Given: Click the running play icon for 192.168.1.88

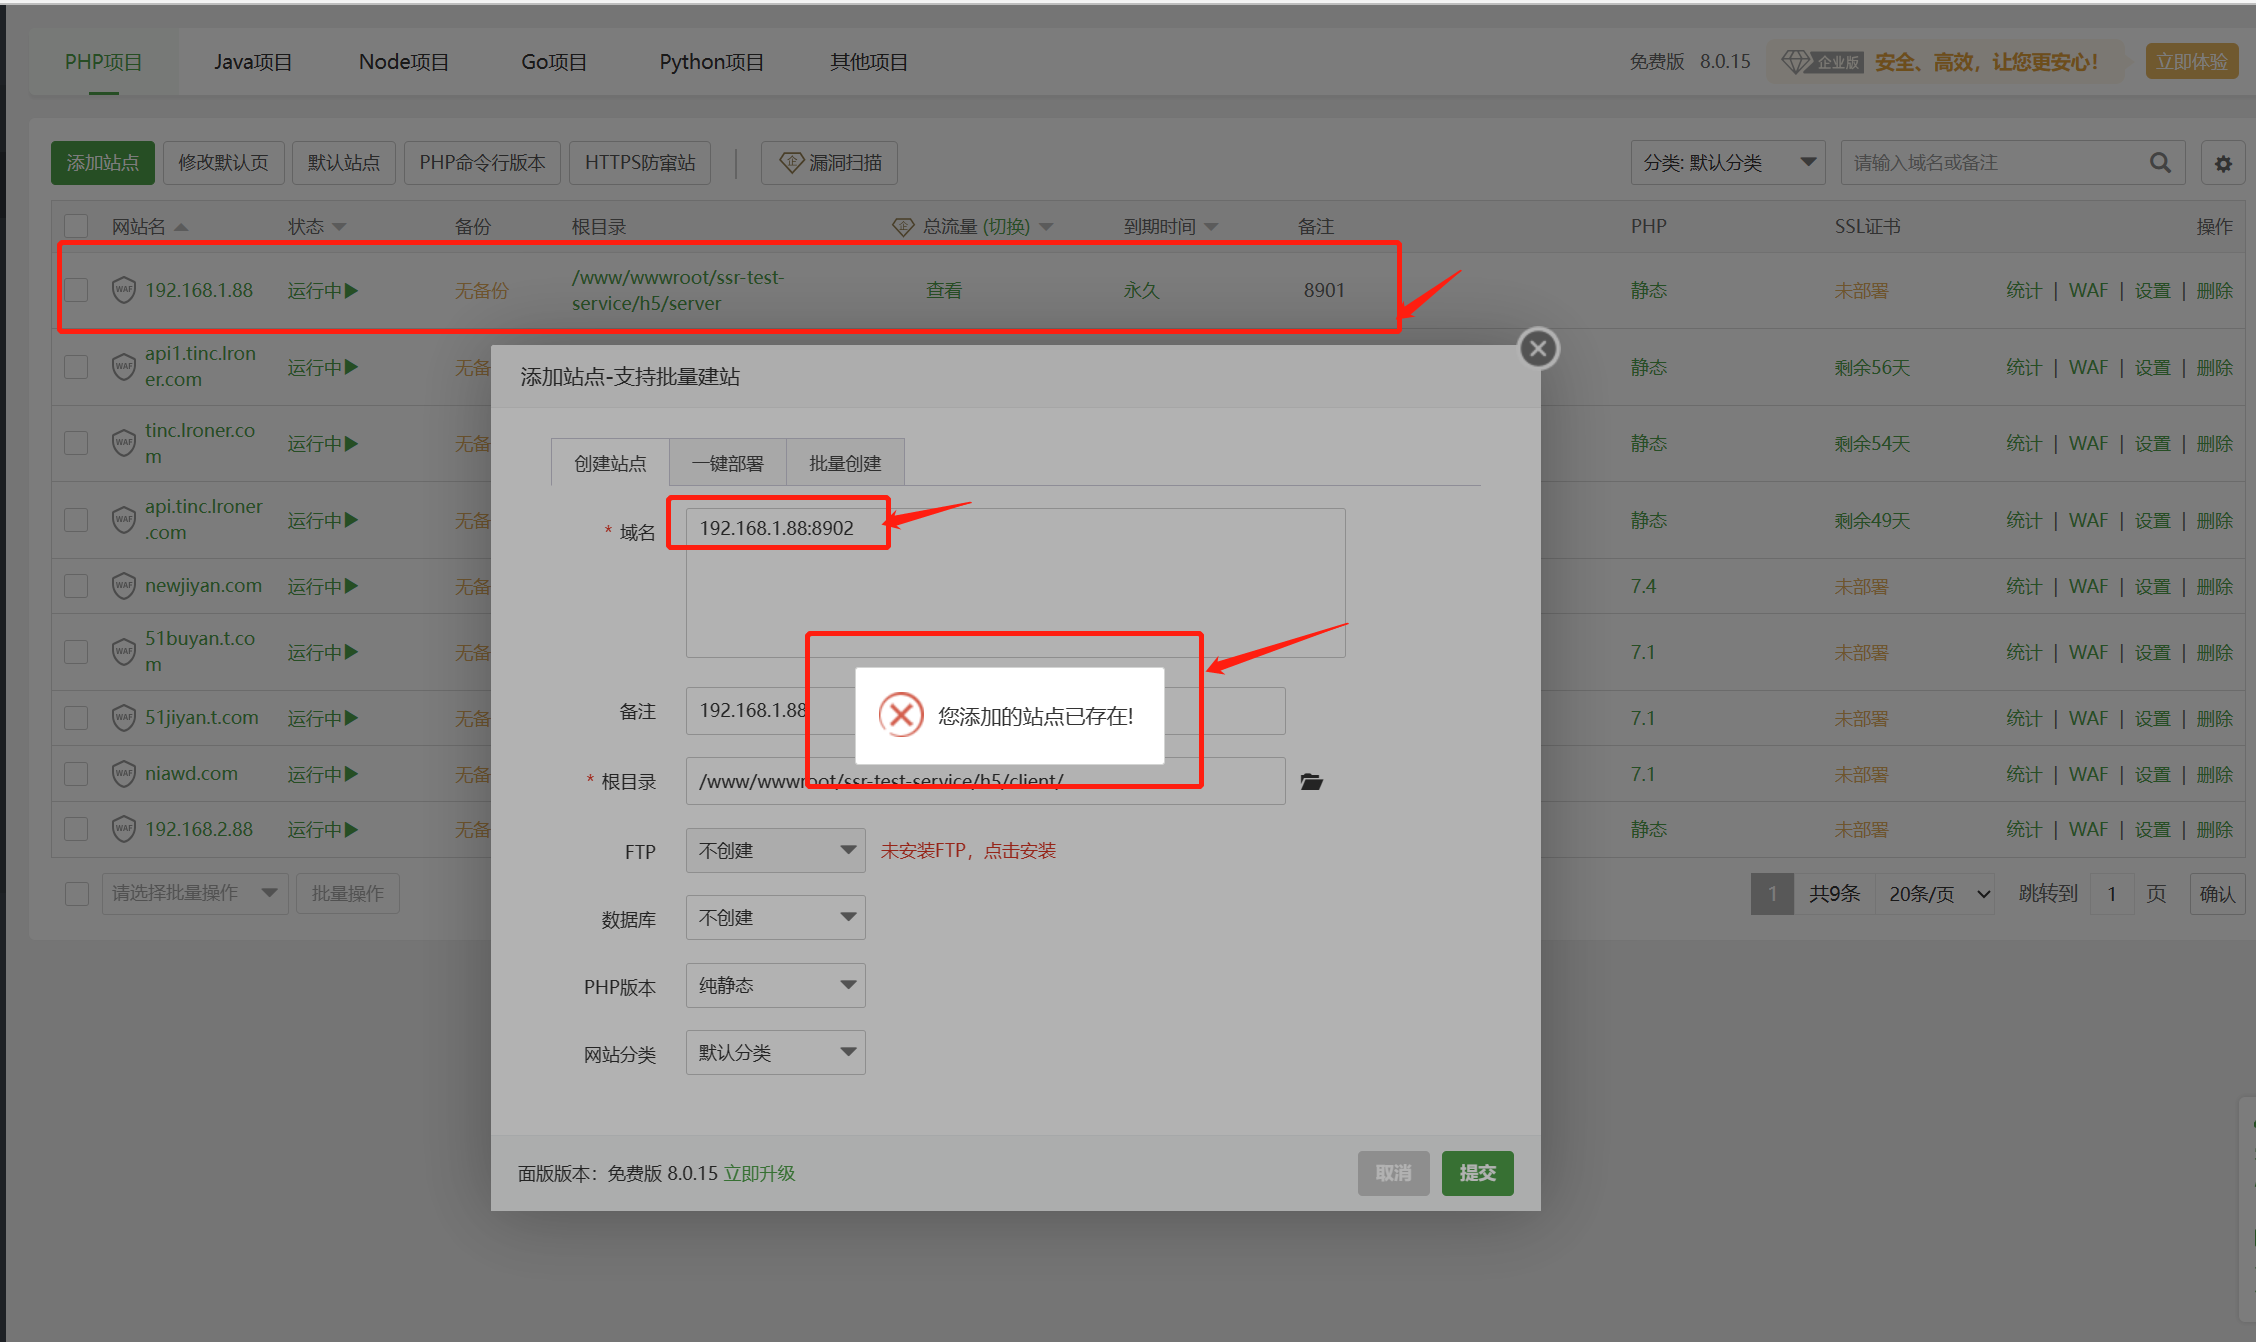Looking at the screenshot, I should pos(351,290).
